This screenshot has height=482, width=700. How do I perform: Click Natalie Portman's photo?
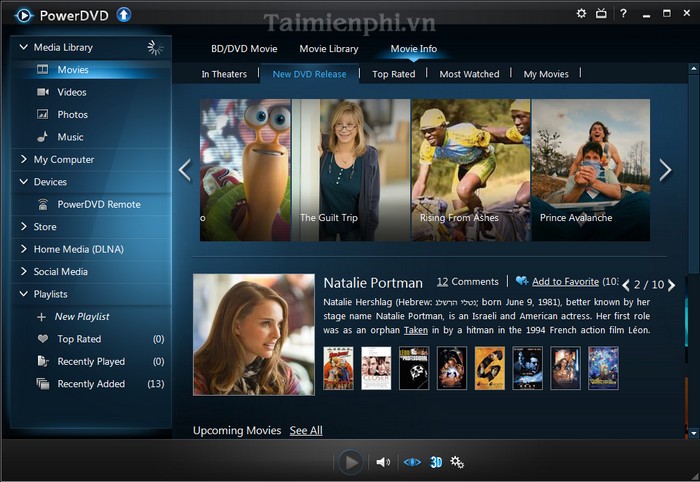pyautogui.click(x=254, y=335)
